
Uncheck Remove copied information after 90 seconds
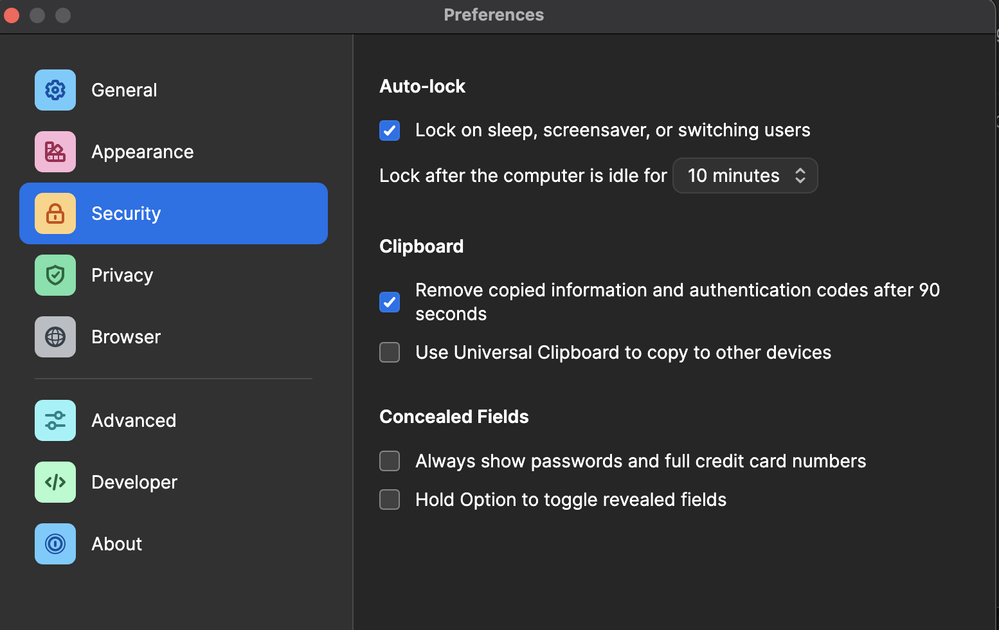point(390,302)
